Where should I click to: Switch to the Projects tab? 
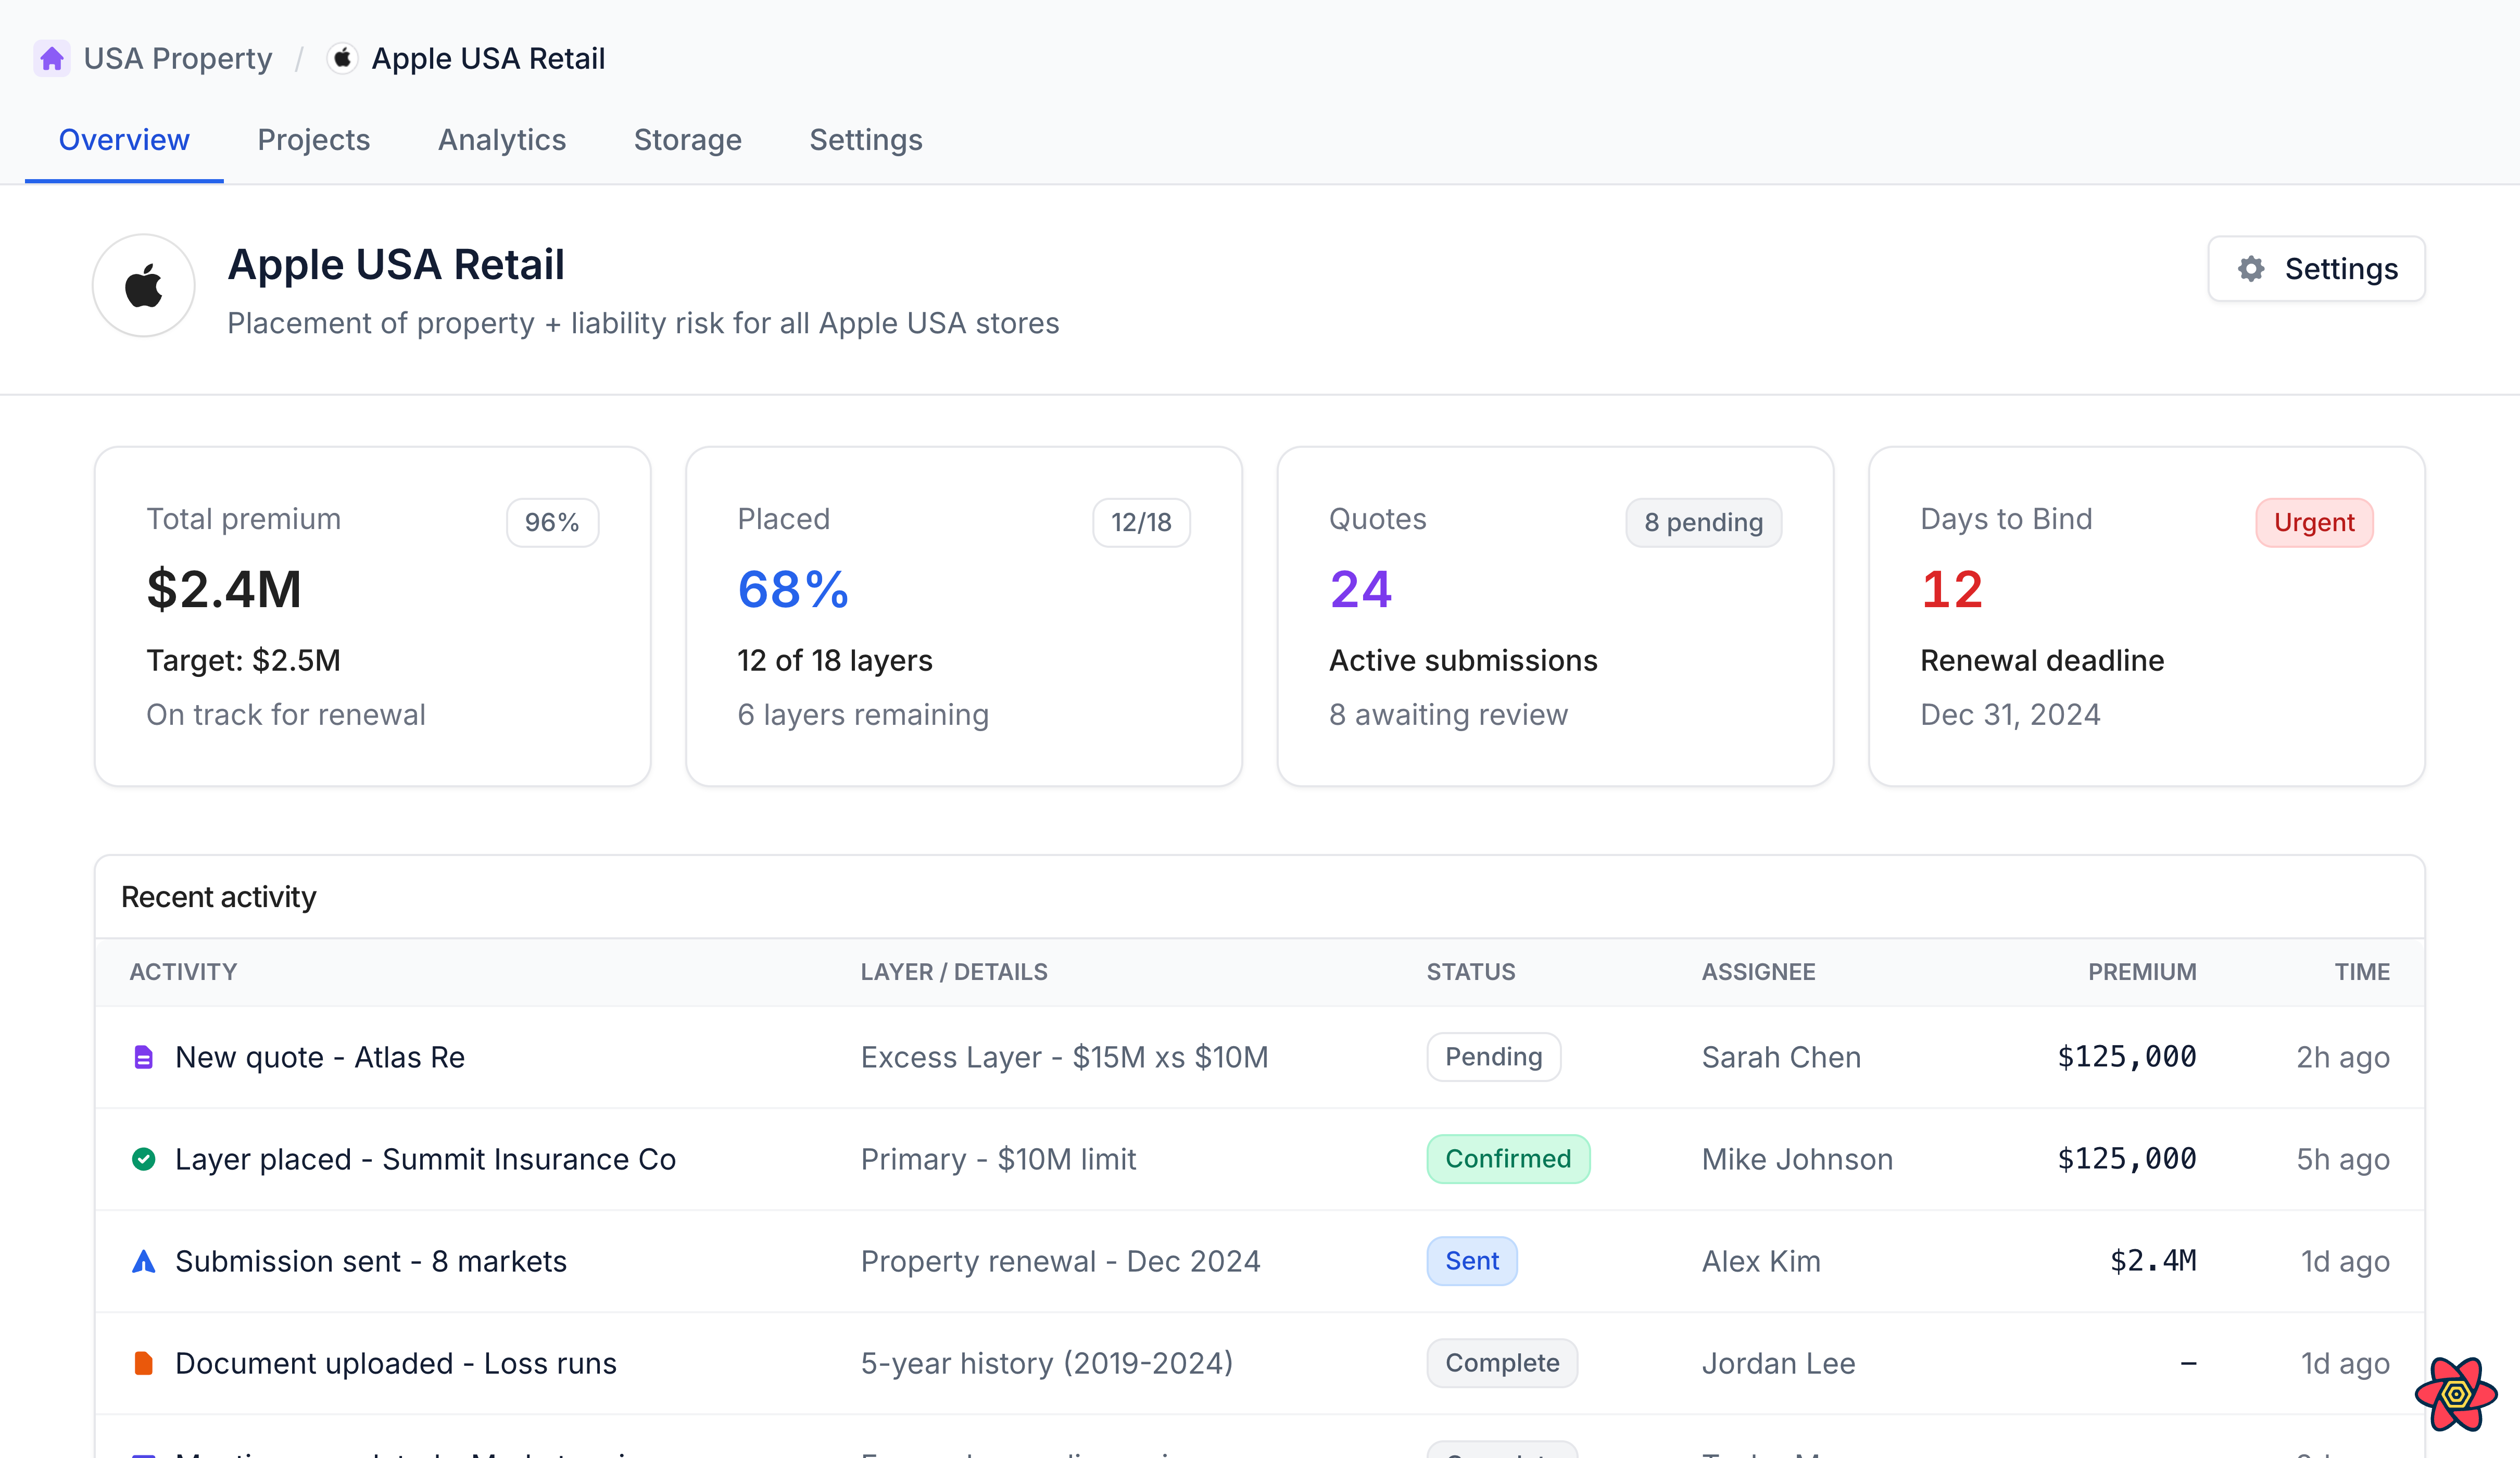pos(313,140)
